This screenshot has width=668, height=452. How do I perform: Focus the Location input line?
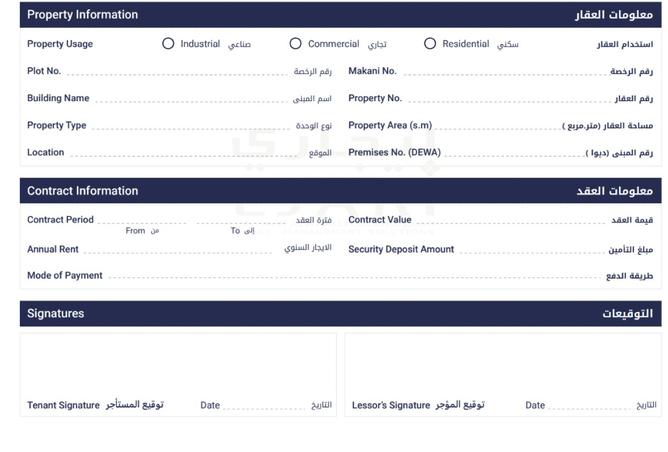187,153
